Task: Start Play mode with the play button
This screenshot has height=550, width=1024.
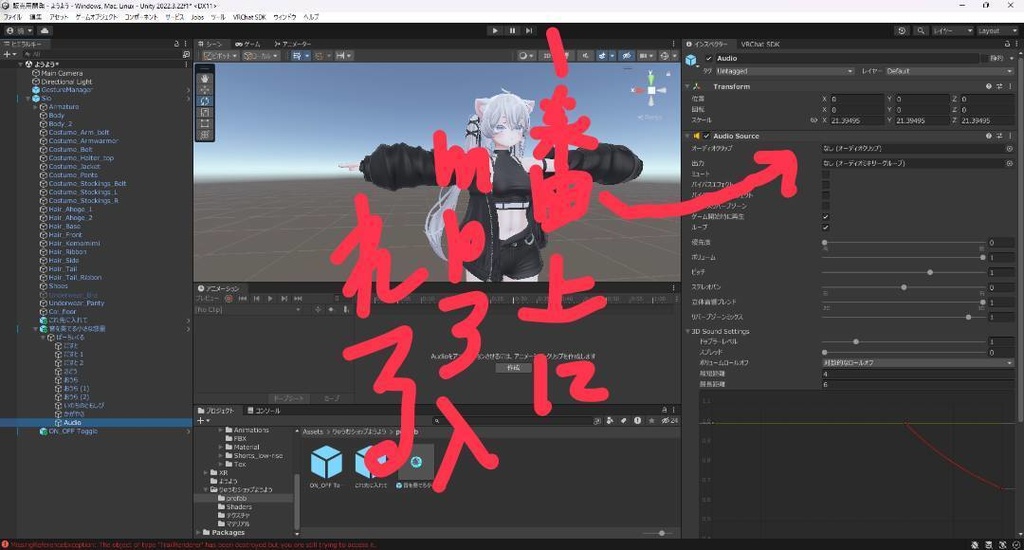Action: pos(495,31)
